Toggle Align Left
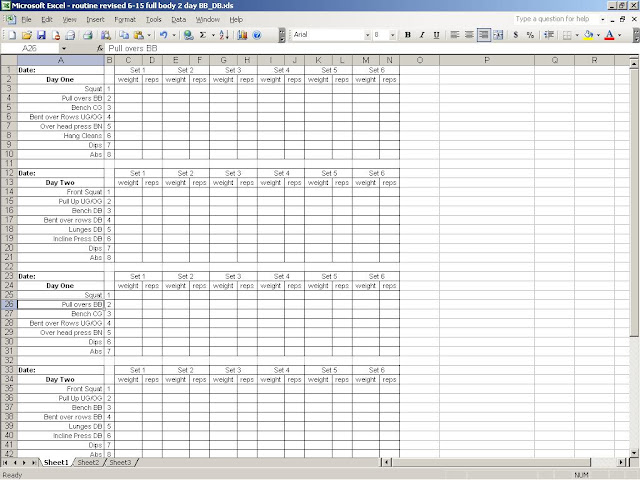This screenshot has width=640, height=480. coord(454,35)
